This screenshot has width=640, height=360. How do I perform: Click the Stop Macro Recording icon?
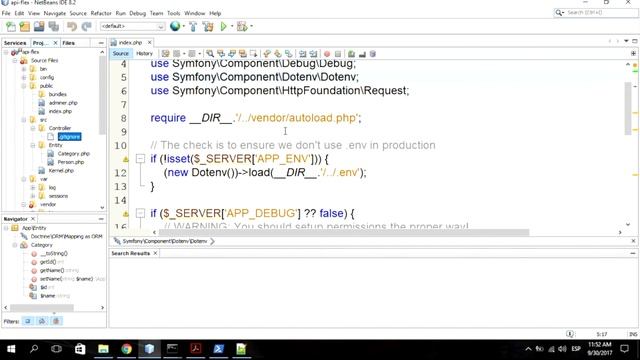(x=338, y=54)
